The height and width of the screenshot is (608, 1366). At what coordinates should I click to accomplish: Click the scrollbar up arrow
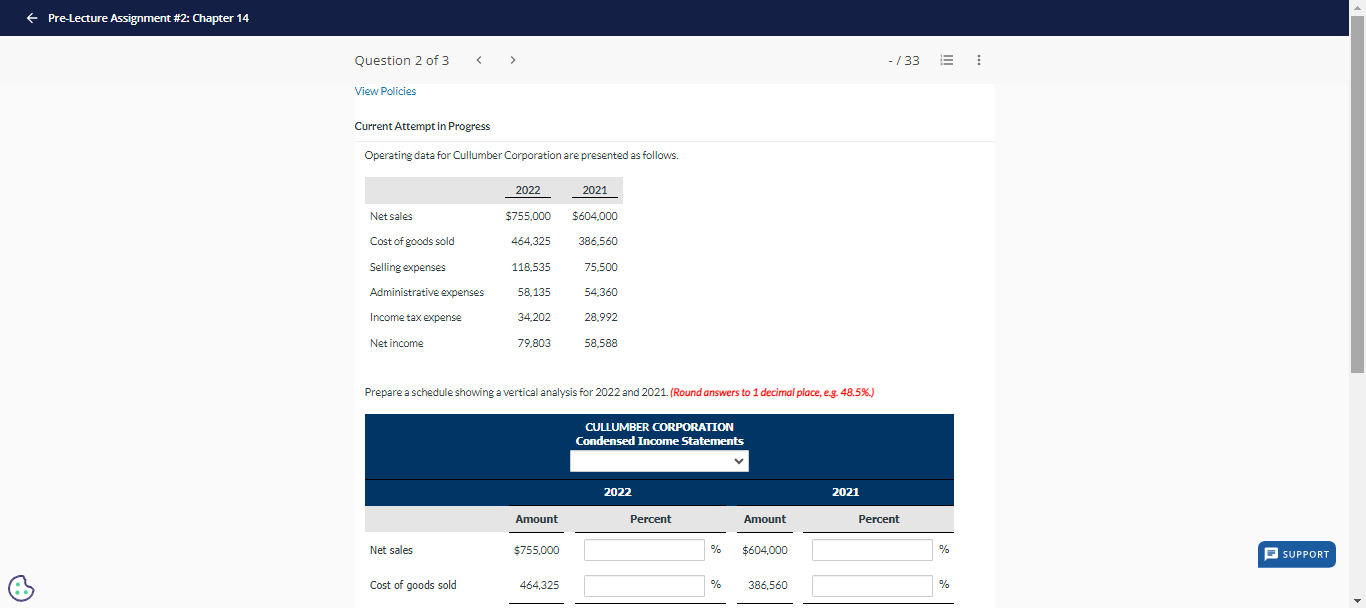pos(1359,7)
